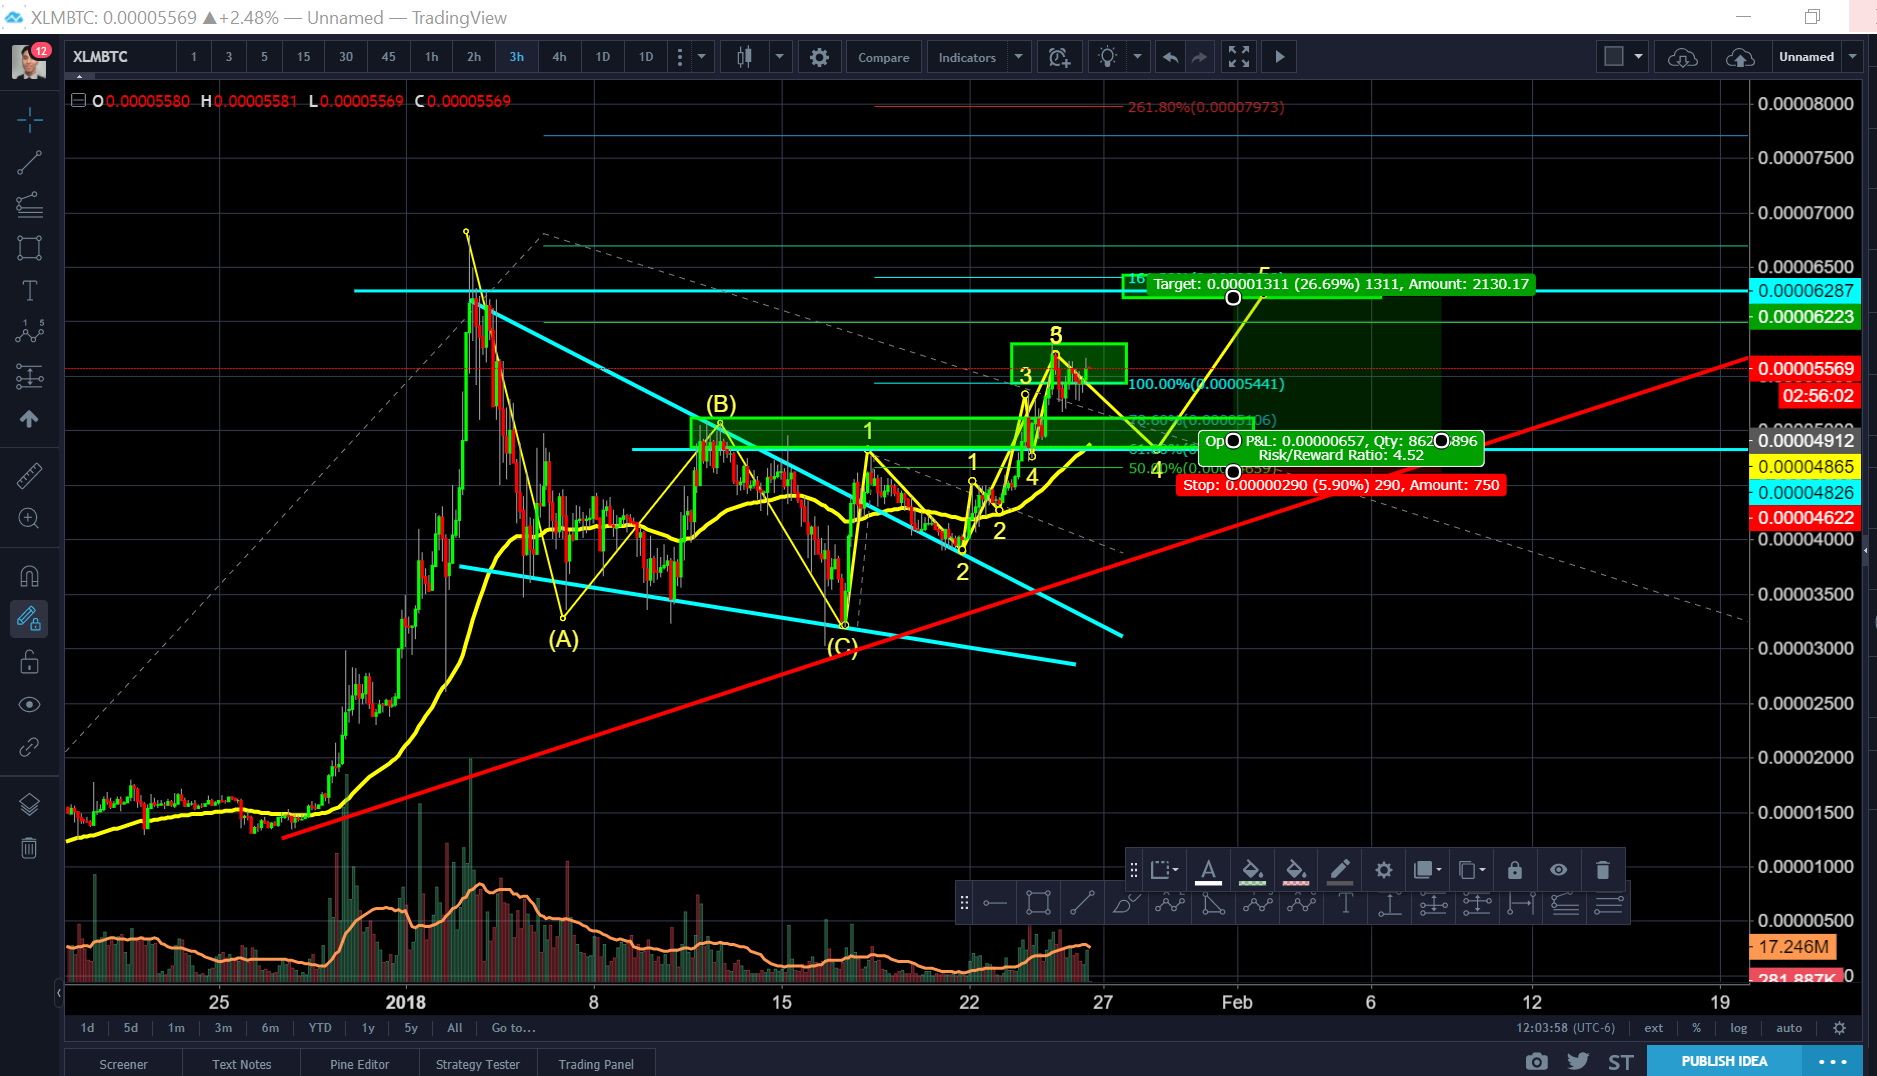Toggle auto scale on price axis
Screen dimensions: 1877x1076
point(1789,1027)
